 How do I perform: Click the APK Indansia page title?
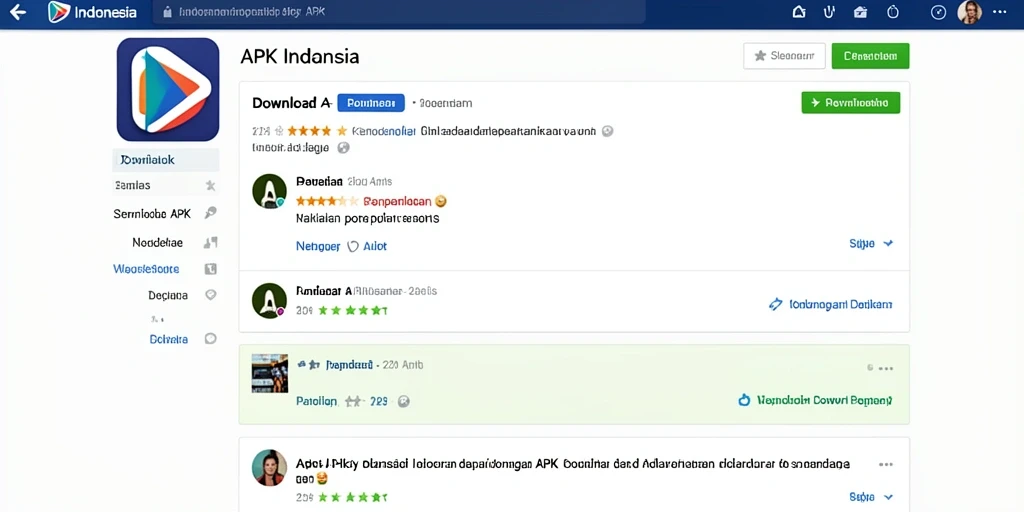[x=300, y=57]
